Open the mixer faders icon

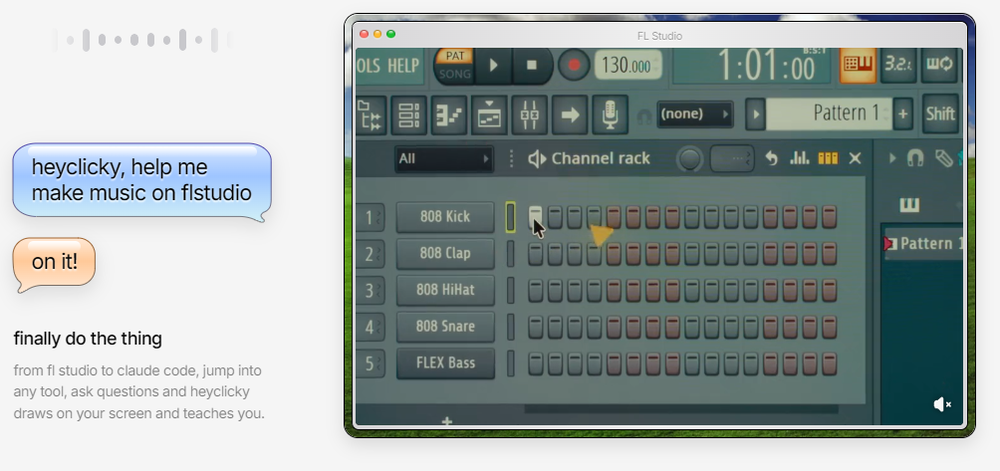[529, 115]
